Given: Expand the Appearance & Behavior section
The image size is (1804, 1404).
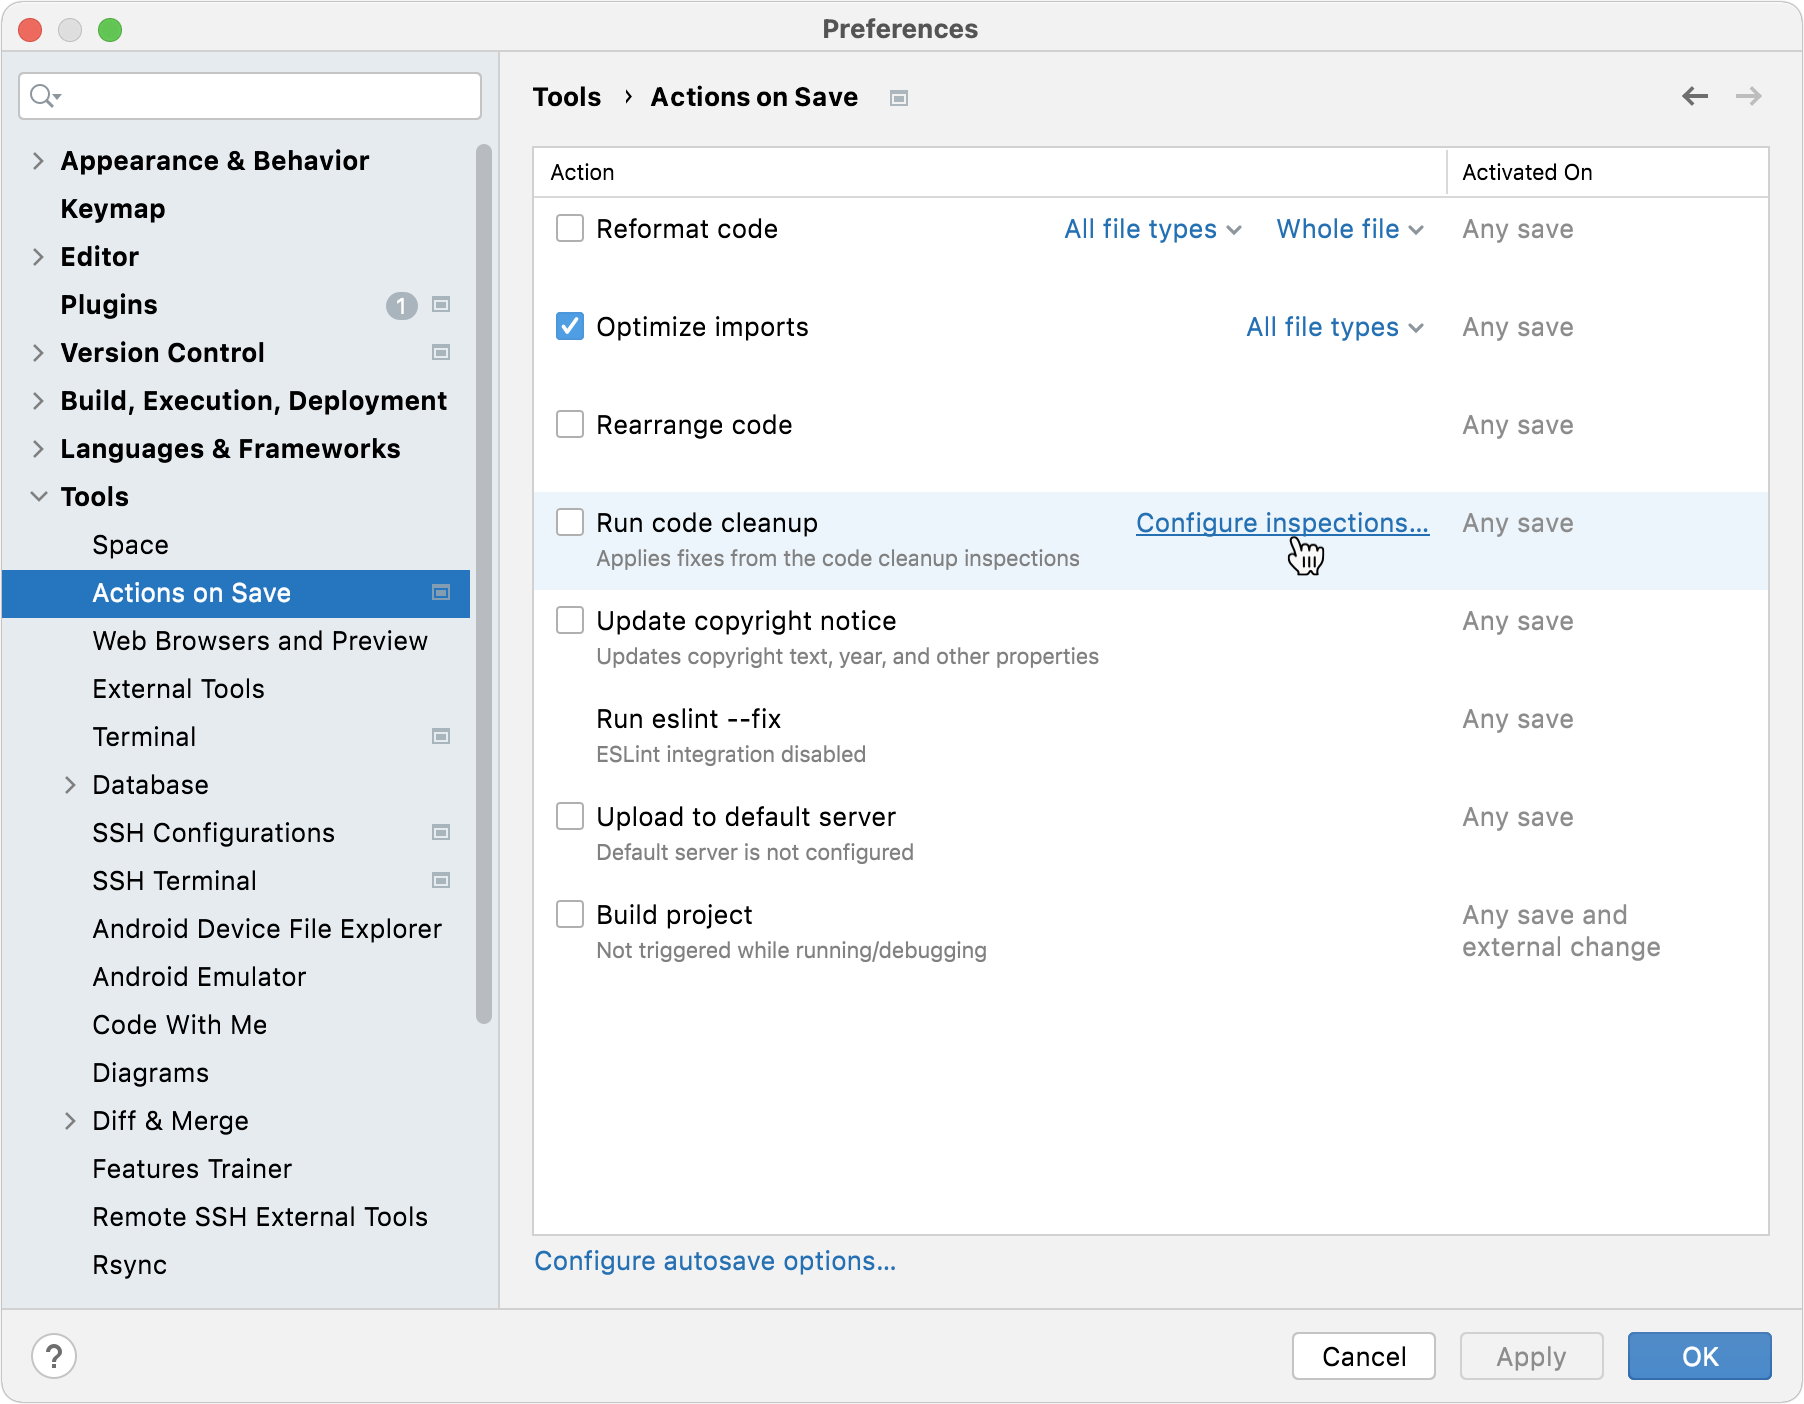Looking at the screenshot, I should (38, 161).
